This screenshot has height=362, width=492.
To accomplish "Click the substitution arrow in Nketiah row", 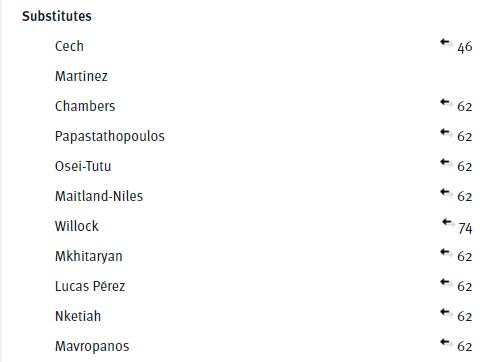I will coord(445,312).
